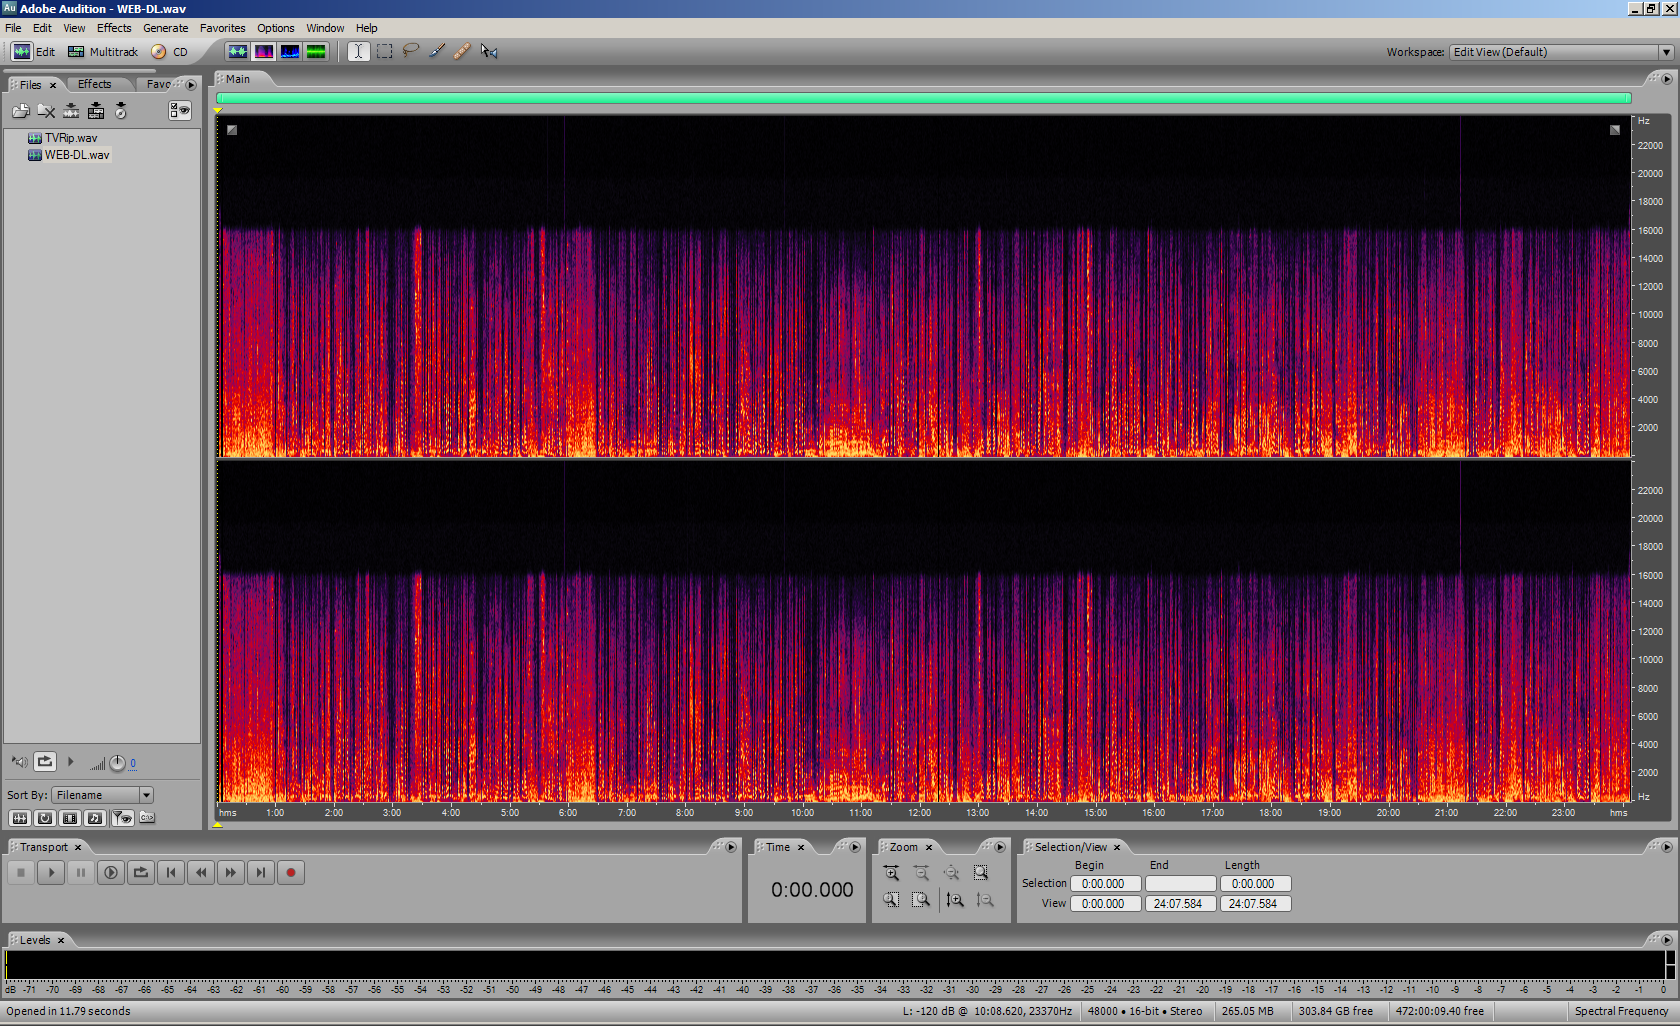
Task: Select the Lasso Selection tool
Action: coord(410,51)
